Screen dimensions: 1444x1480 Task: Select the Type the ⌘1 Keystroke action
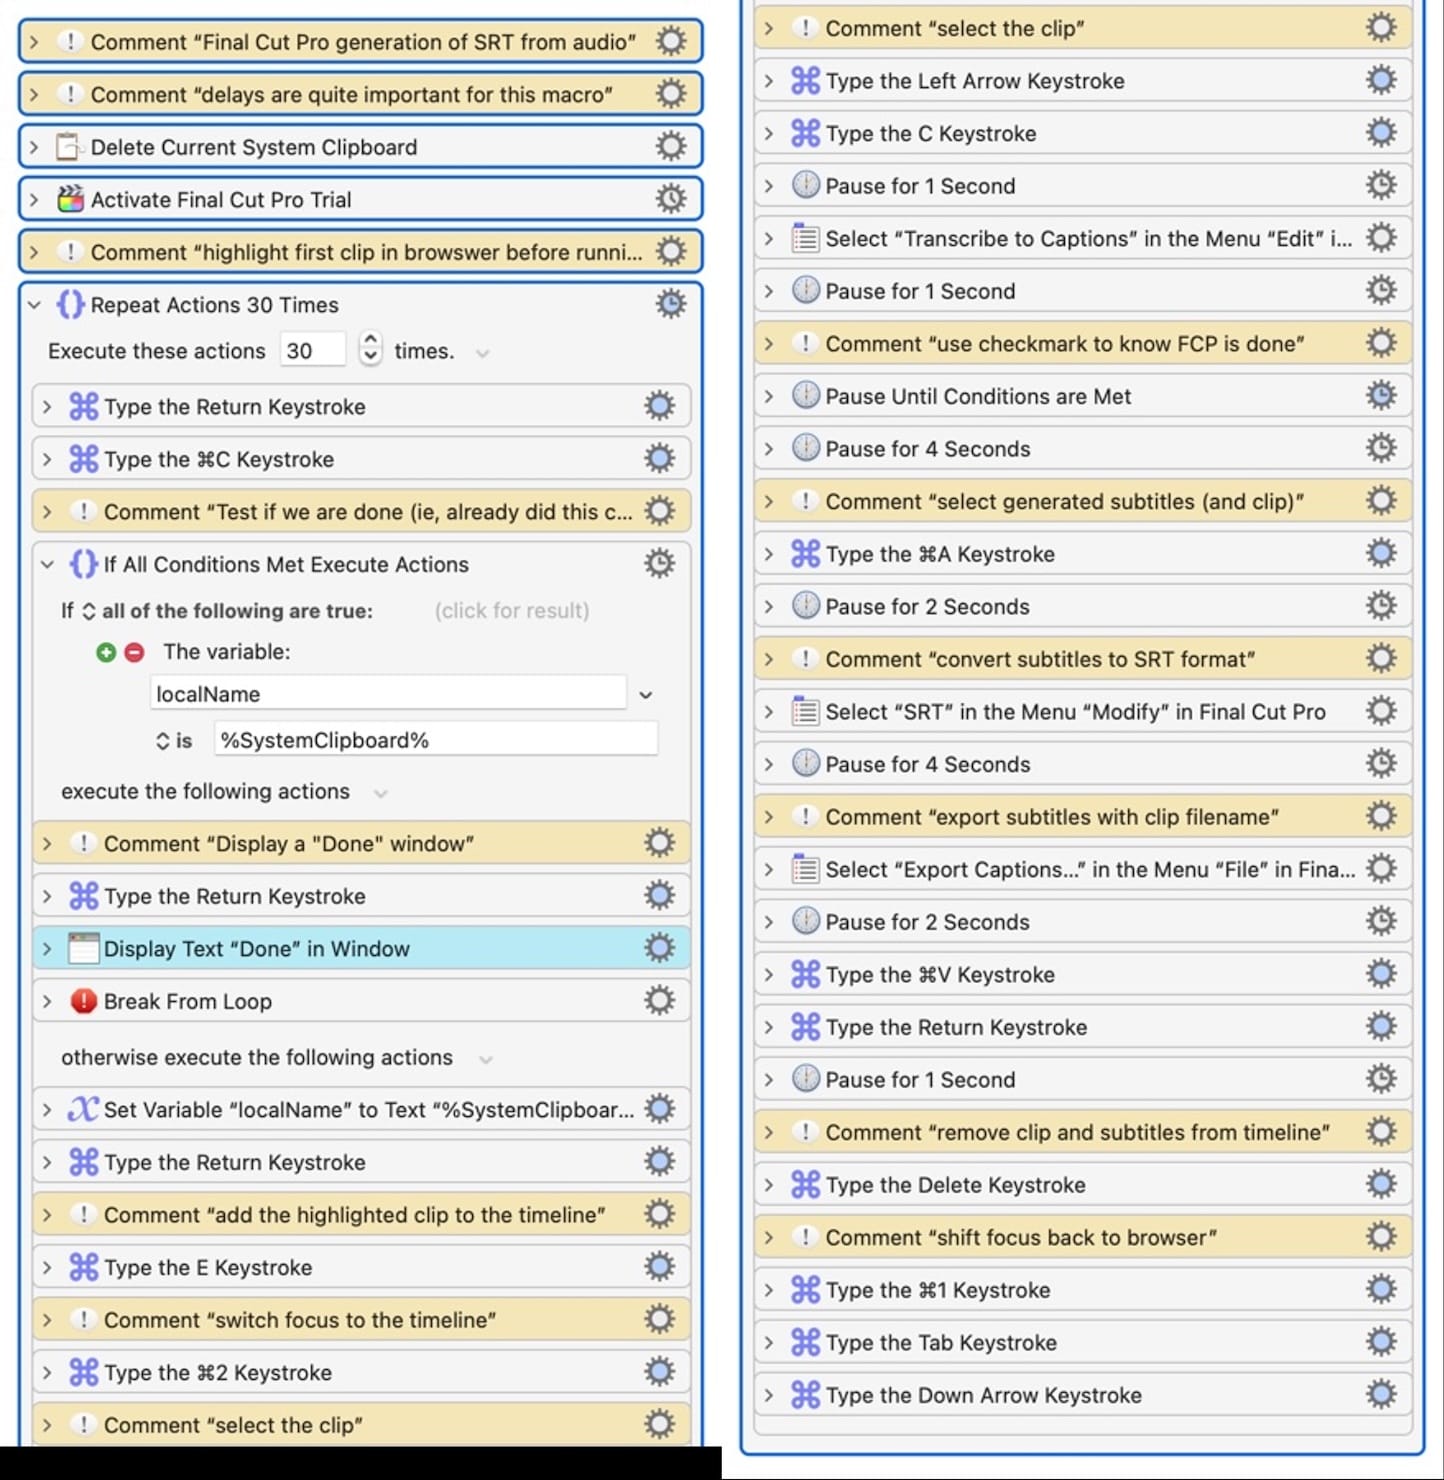(1082, 1289)
